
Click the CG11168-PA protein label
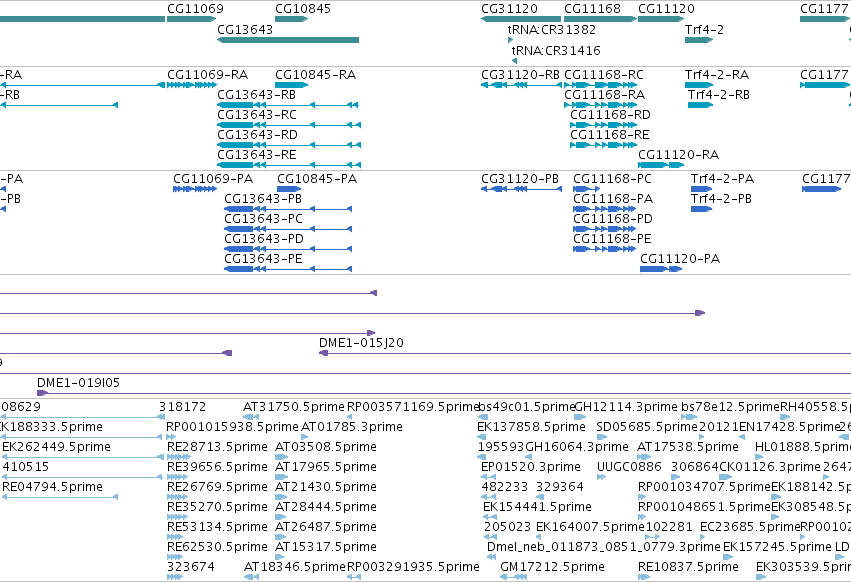coord(613,199)
